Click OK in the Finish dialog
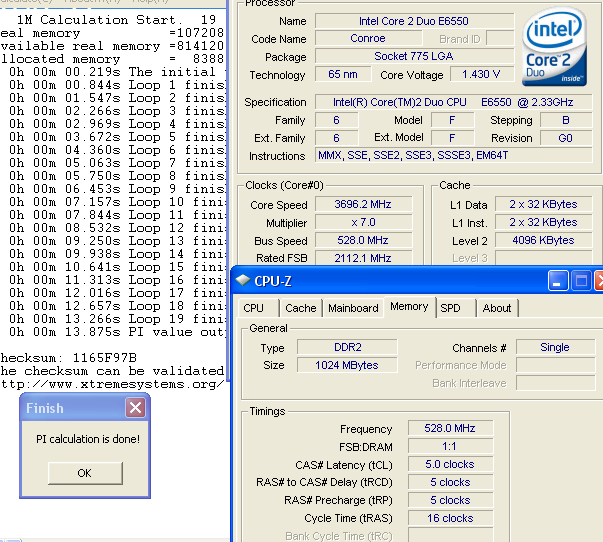Screen dimensions: 603x542 coord(85,473)
